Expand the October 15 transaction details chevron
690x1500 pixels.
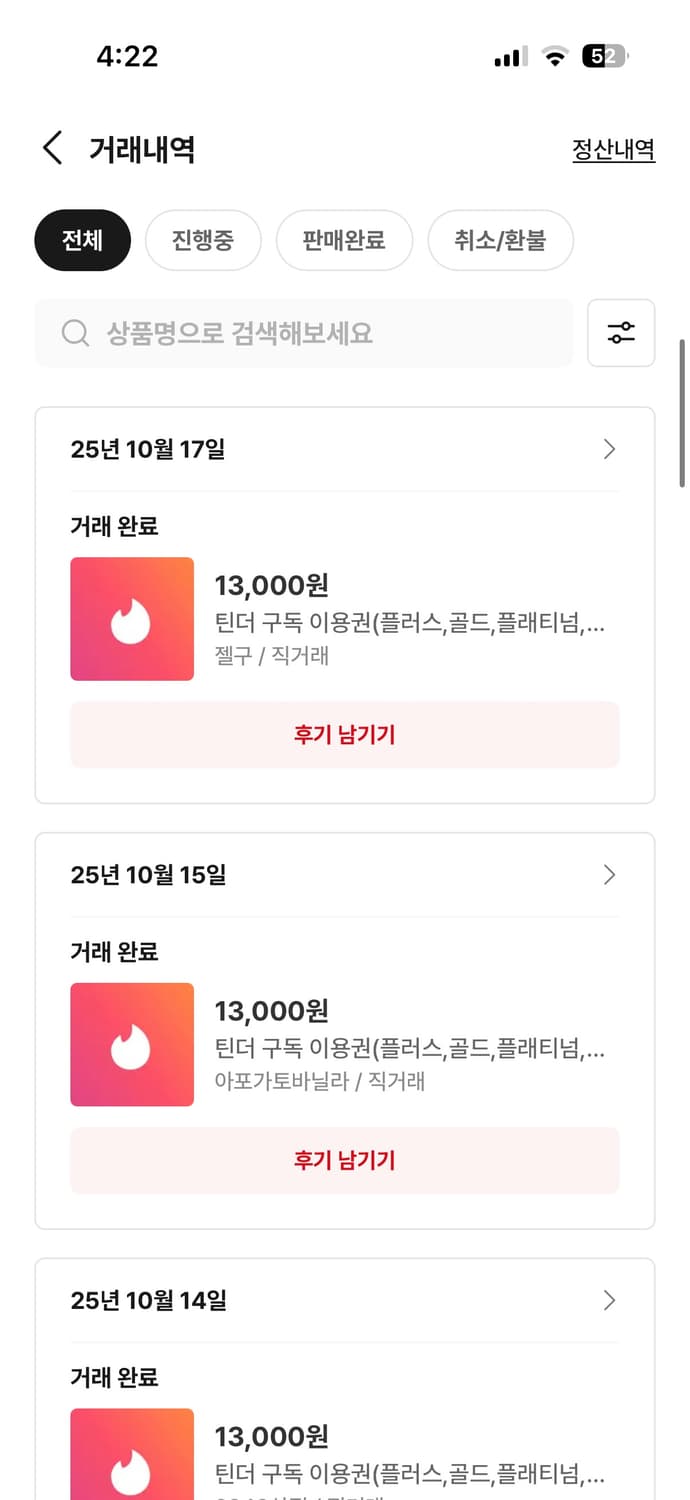tap(609, 875)
